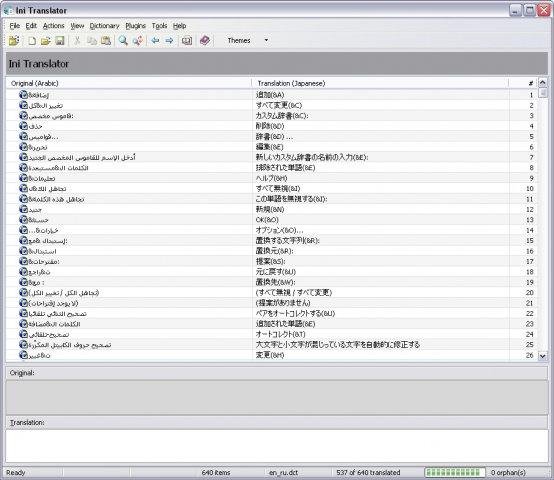Open the File menu
The height and width of the screenshot is (480, 554).
click(14, 26)
